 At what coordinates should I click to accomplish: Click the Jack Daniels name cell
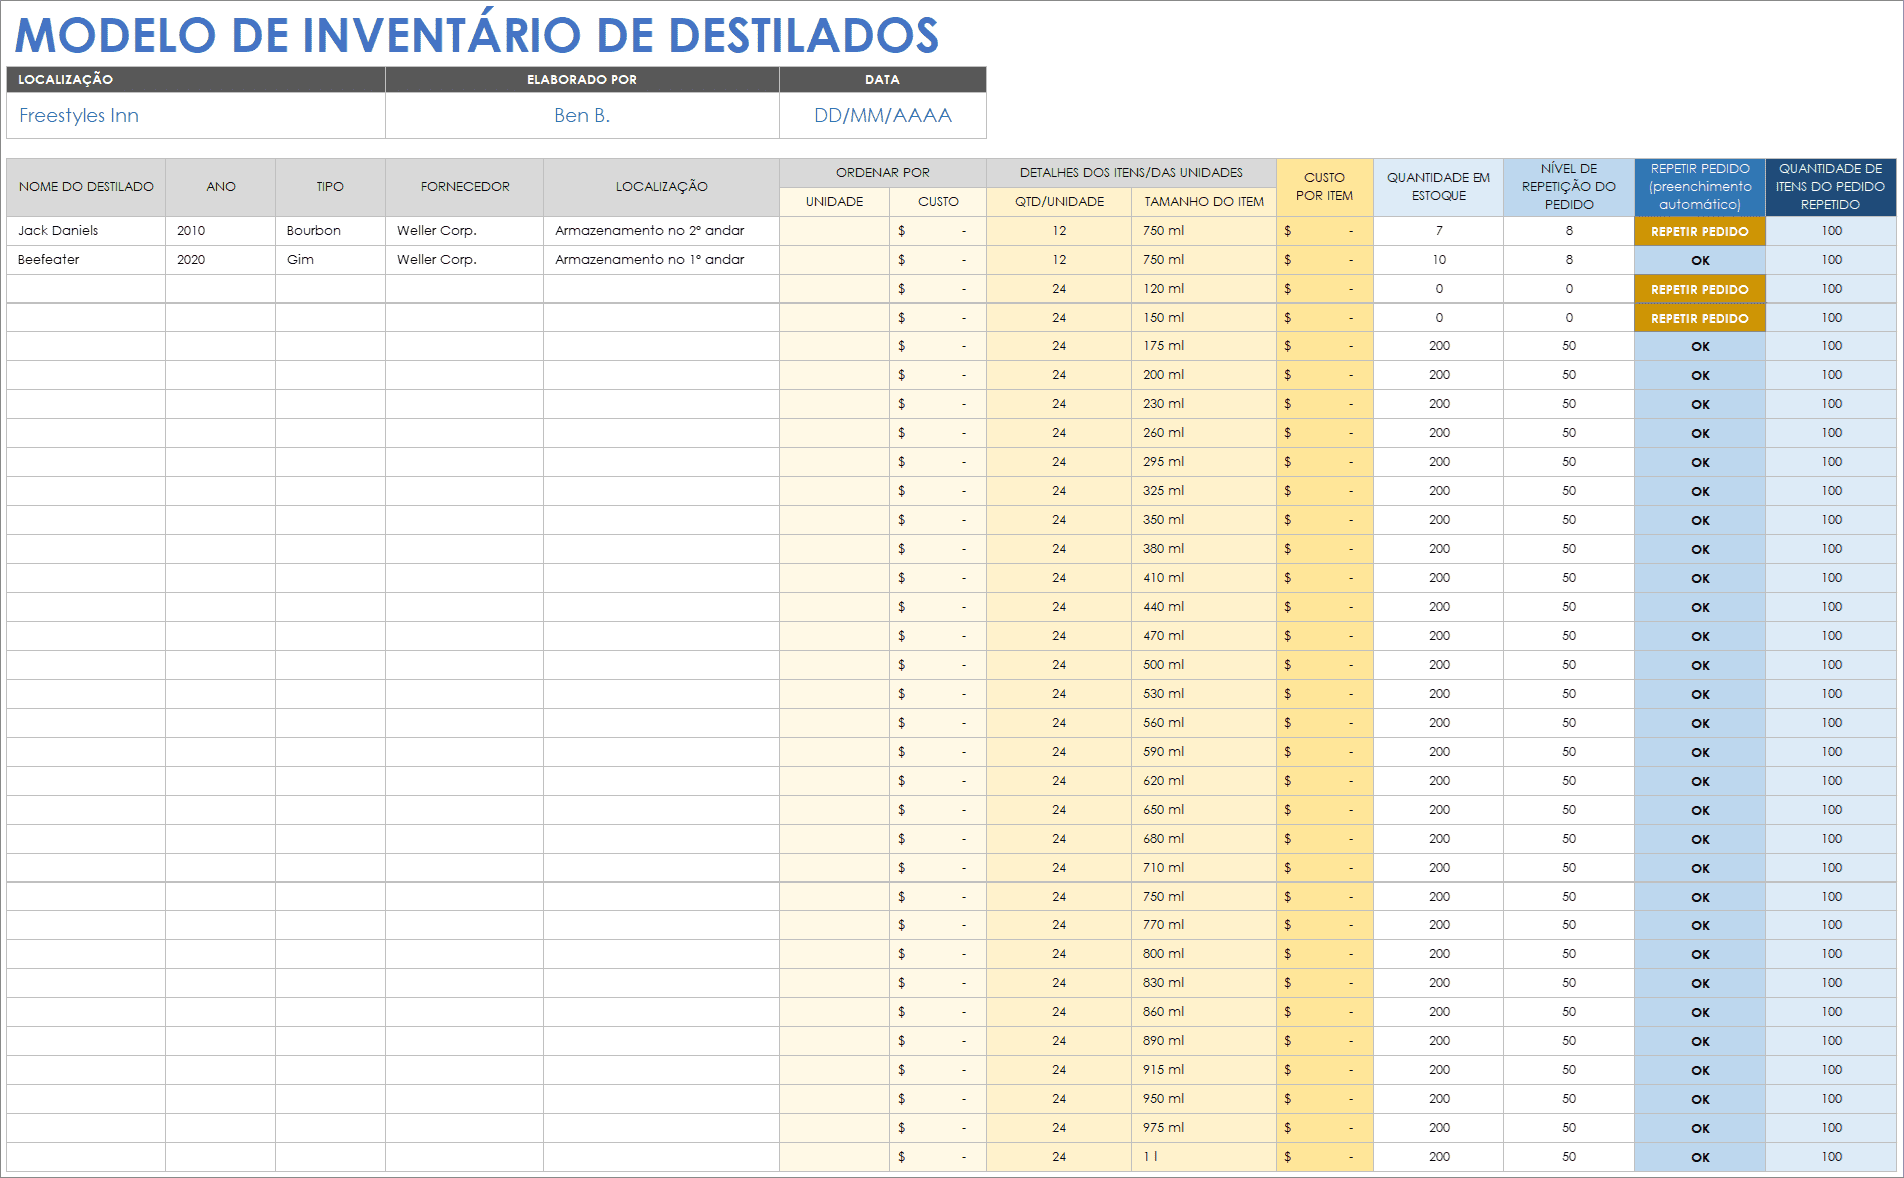click(86, 231)
